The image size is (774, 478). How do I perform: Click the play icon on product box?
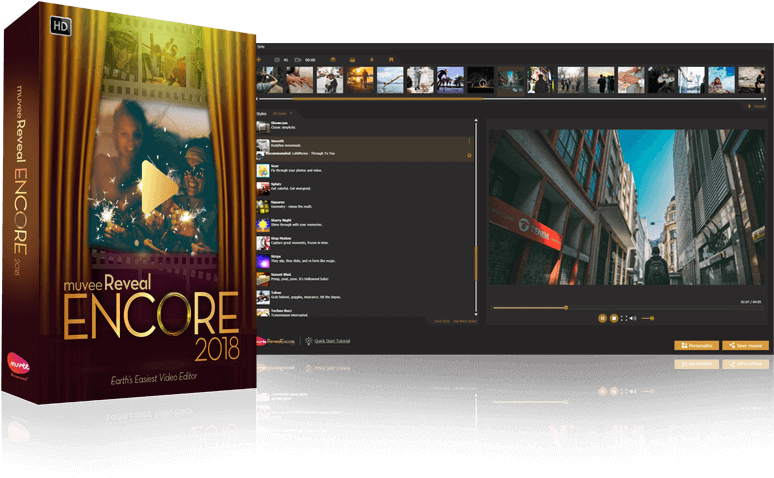[x=159, y=188]
